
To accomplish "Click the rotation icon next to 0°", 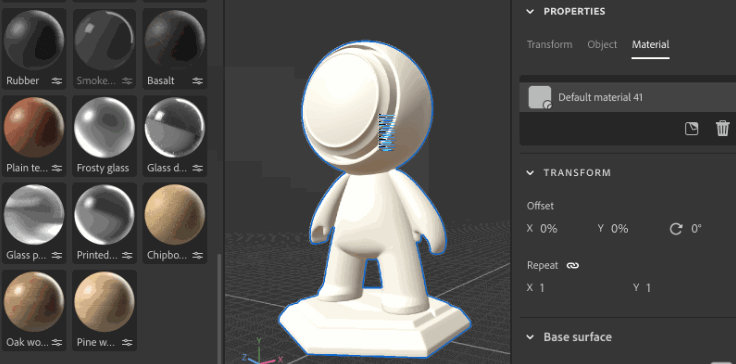I will pyautogui.click(x=675, y=229).
